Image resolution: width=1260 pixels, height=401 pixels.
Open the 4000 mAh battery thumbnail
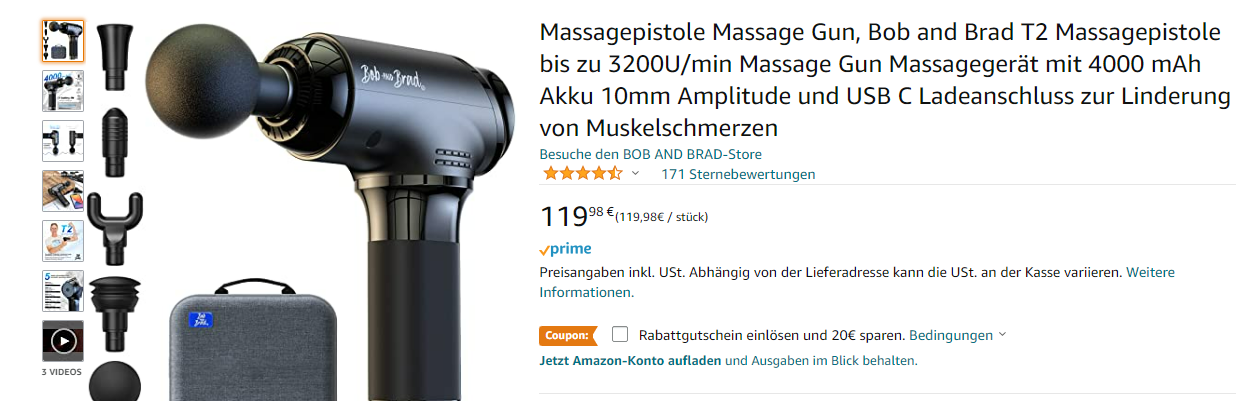click(x=62, y=91)
